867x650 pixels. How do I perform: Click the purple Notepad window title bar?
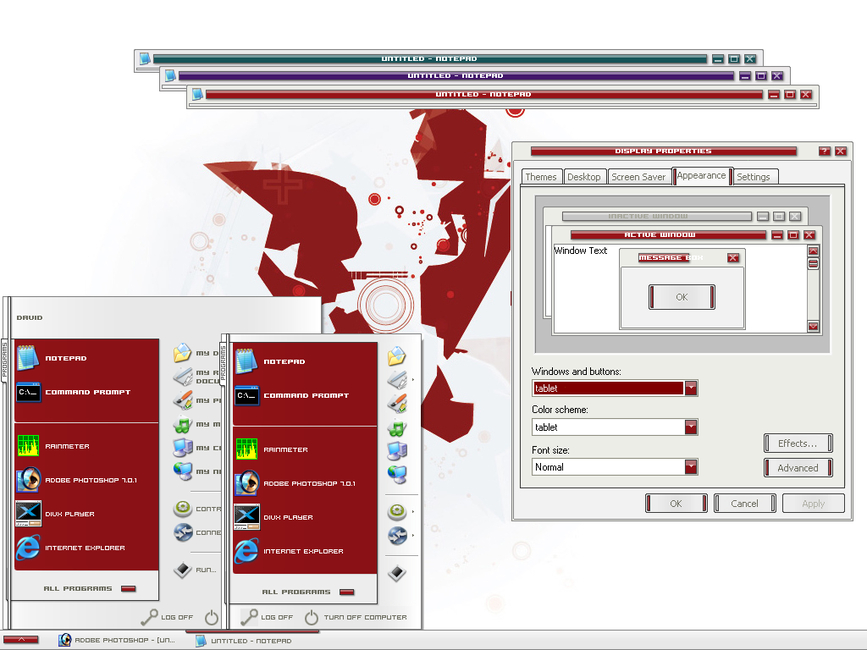(x=456, y=76)
